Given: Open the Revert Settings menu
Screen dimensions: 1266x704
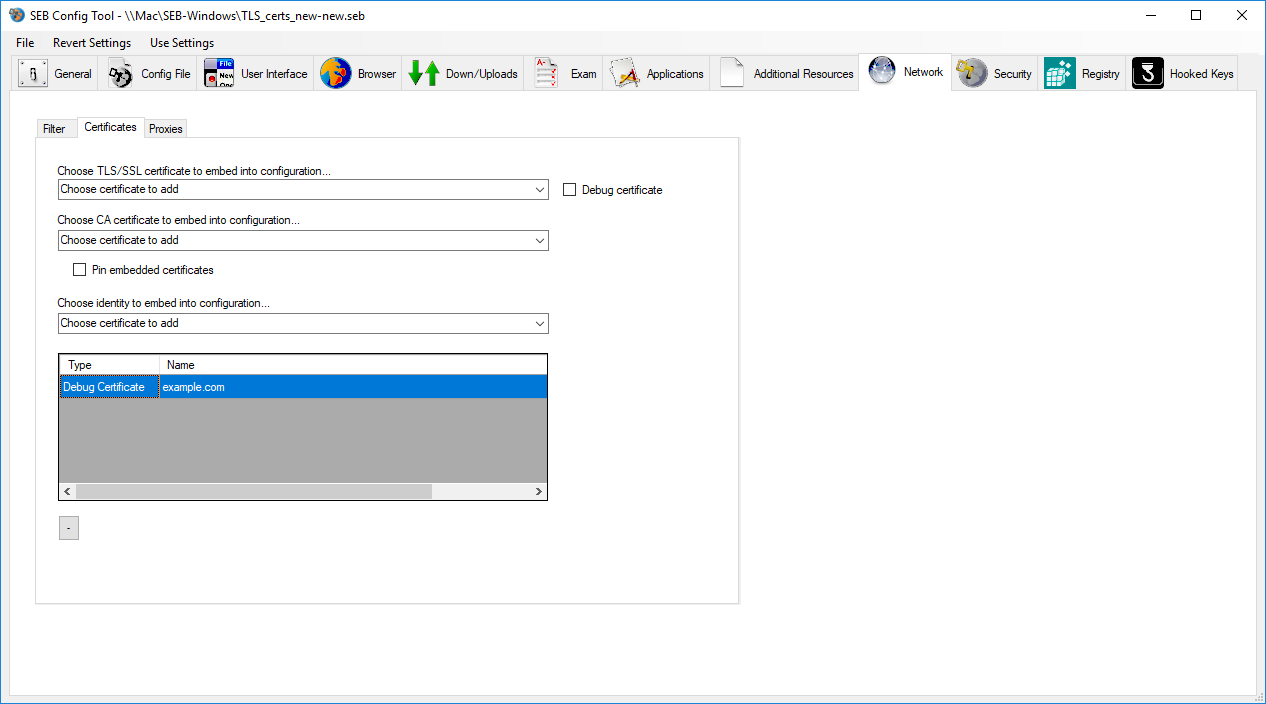Looking at the screenshot, I should point(92,43).
